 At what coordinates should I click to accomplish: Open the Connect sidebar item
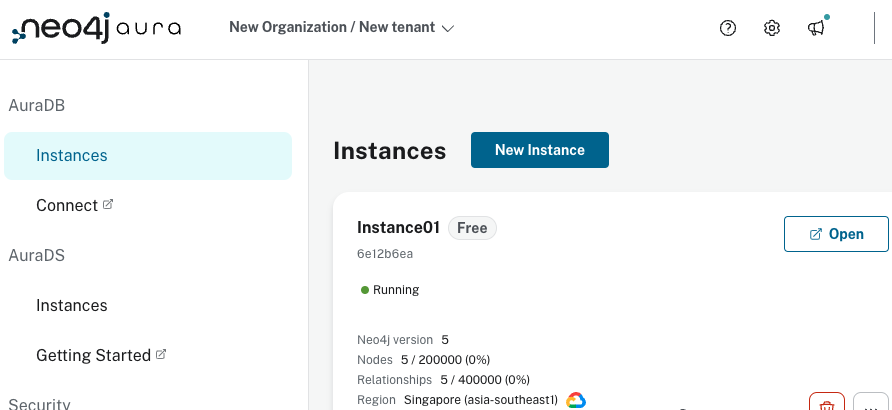67,205
